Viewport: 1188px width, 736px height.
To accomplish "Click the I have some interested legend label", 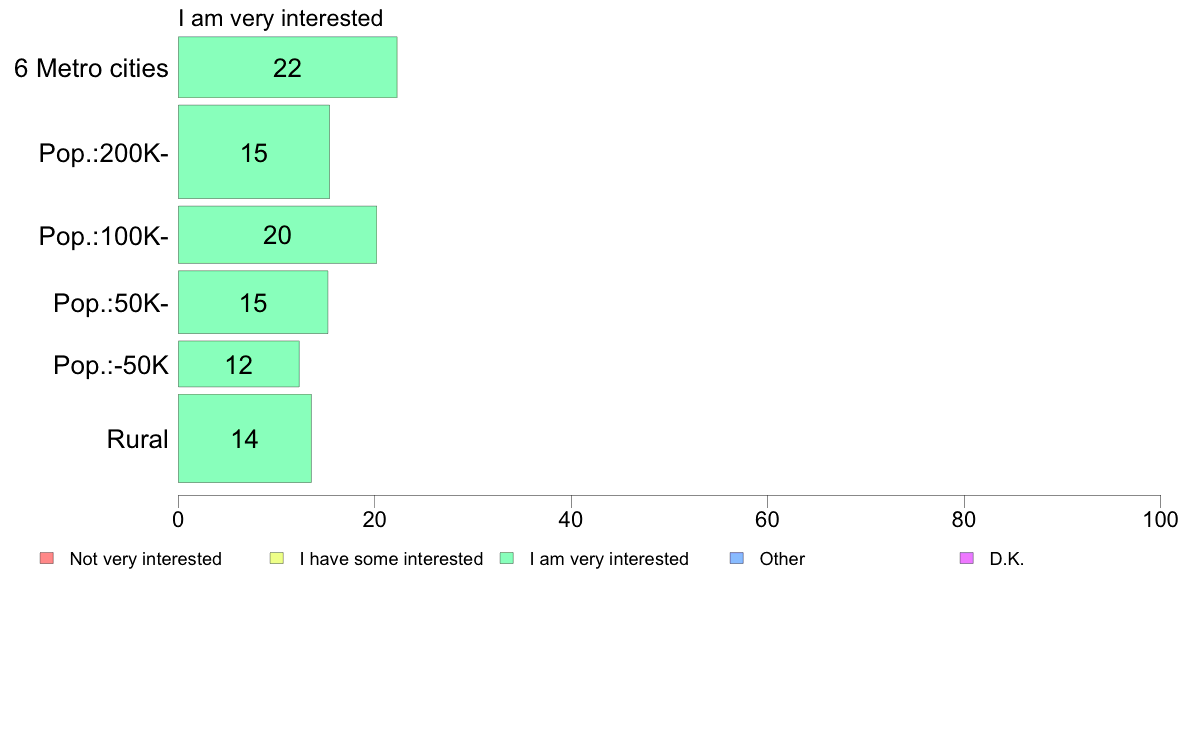I will [391, 559].
